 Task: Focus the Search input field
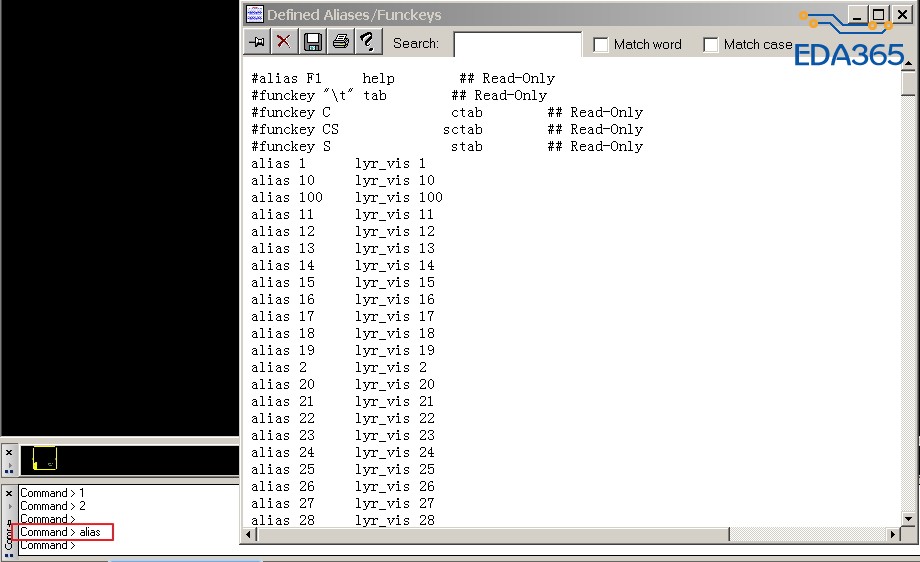pos(518,44)
